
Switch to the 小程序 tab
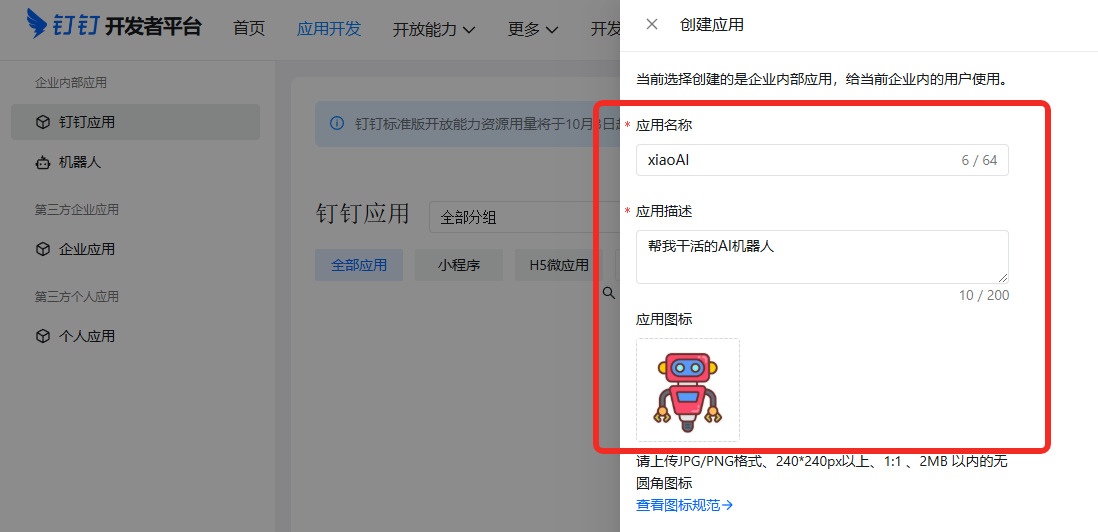458,265
